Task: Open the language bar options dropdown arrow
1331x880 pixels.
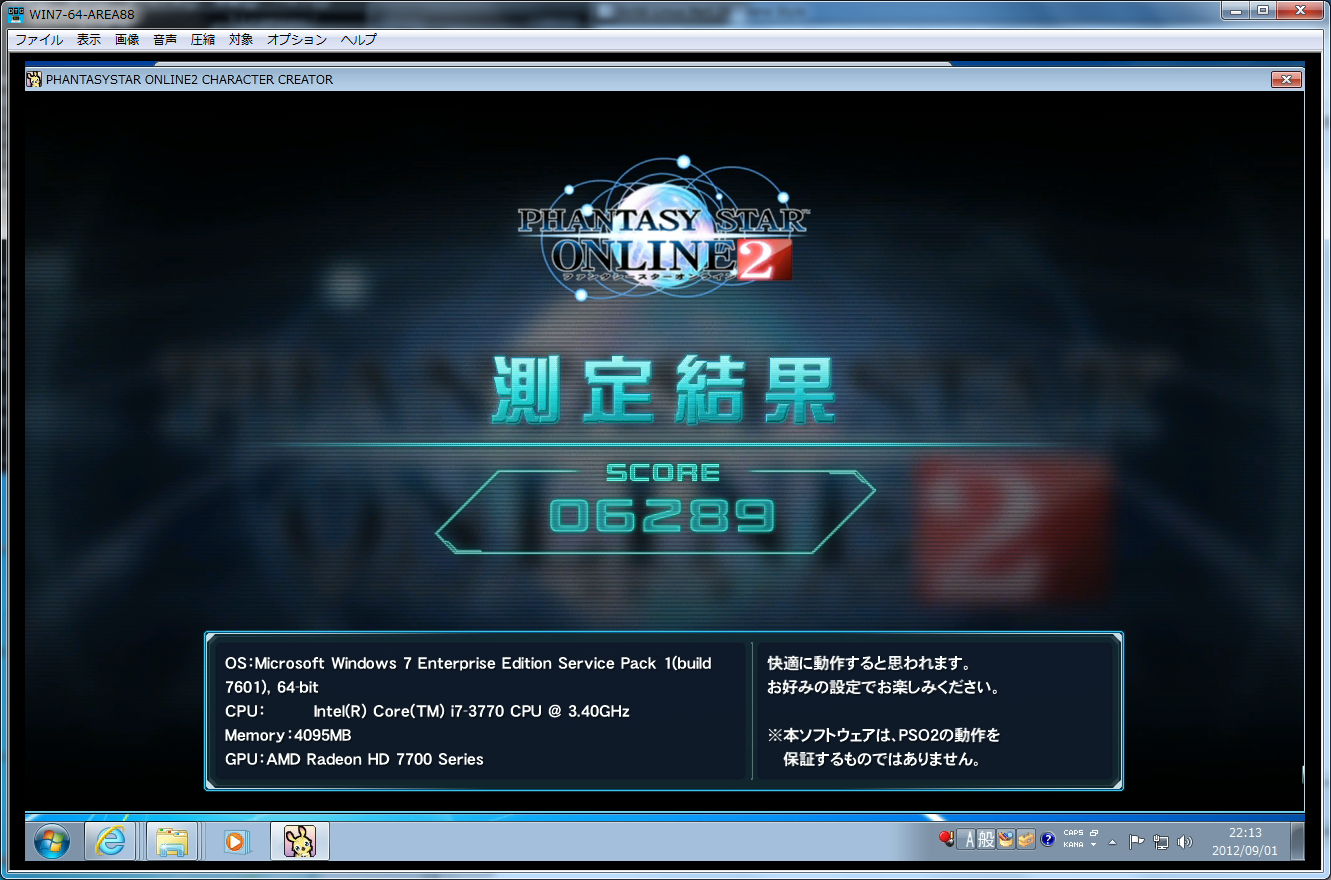Action: tap(1094, 845)
